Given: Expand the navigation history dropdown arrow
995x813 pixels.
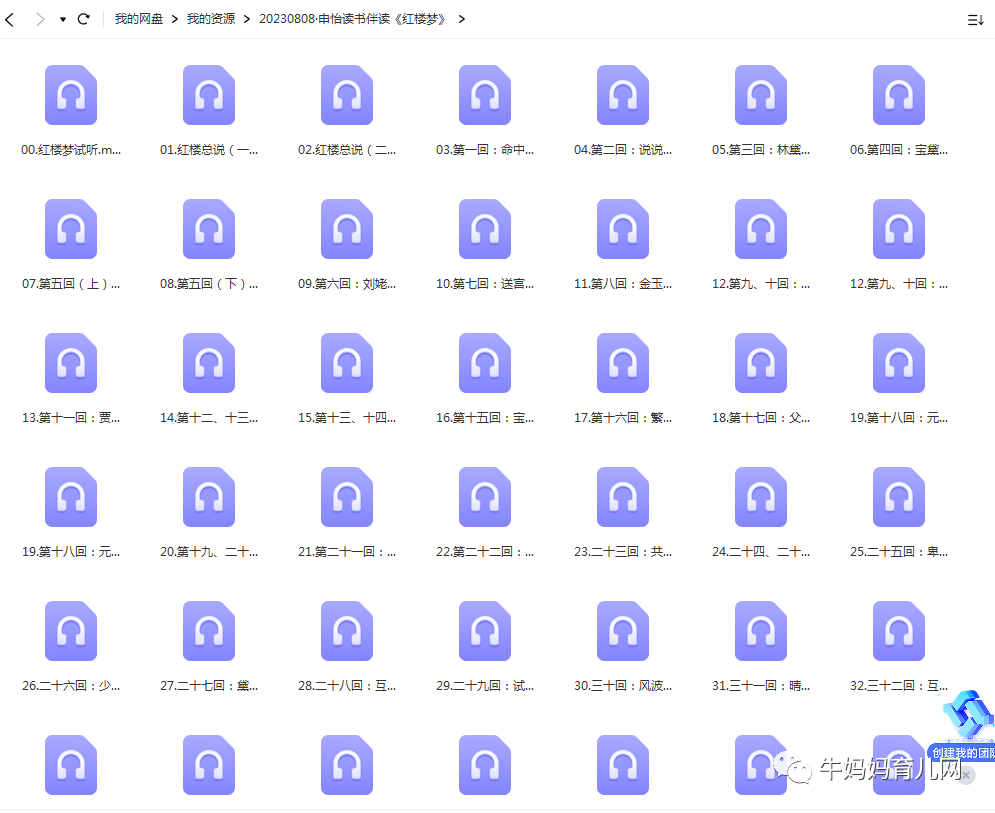Looking at the screenshot, I should click(x=63, y=20).
